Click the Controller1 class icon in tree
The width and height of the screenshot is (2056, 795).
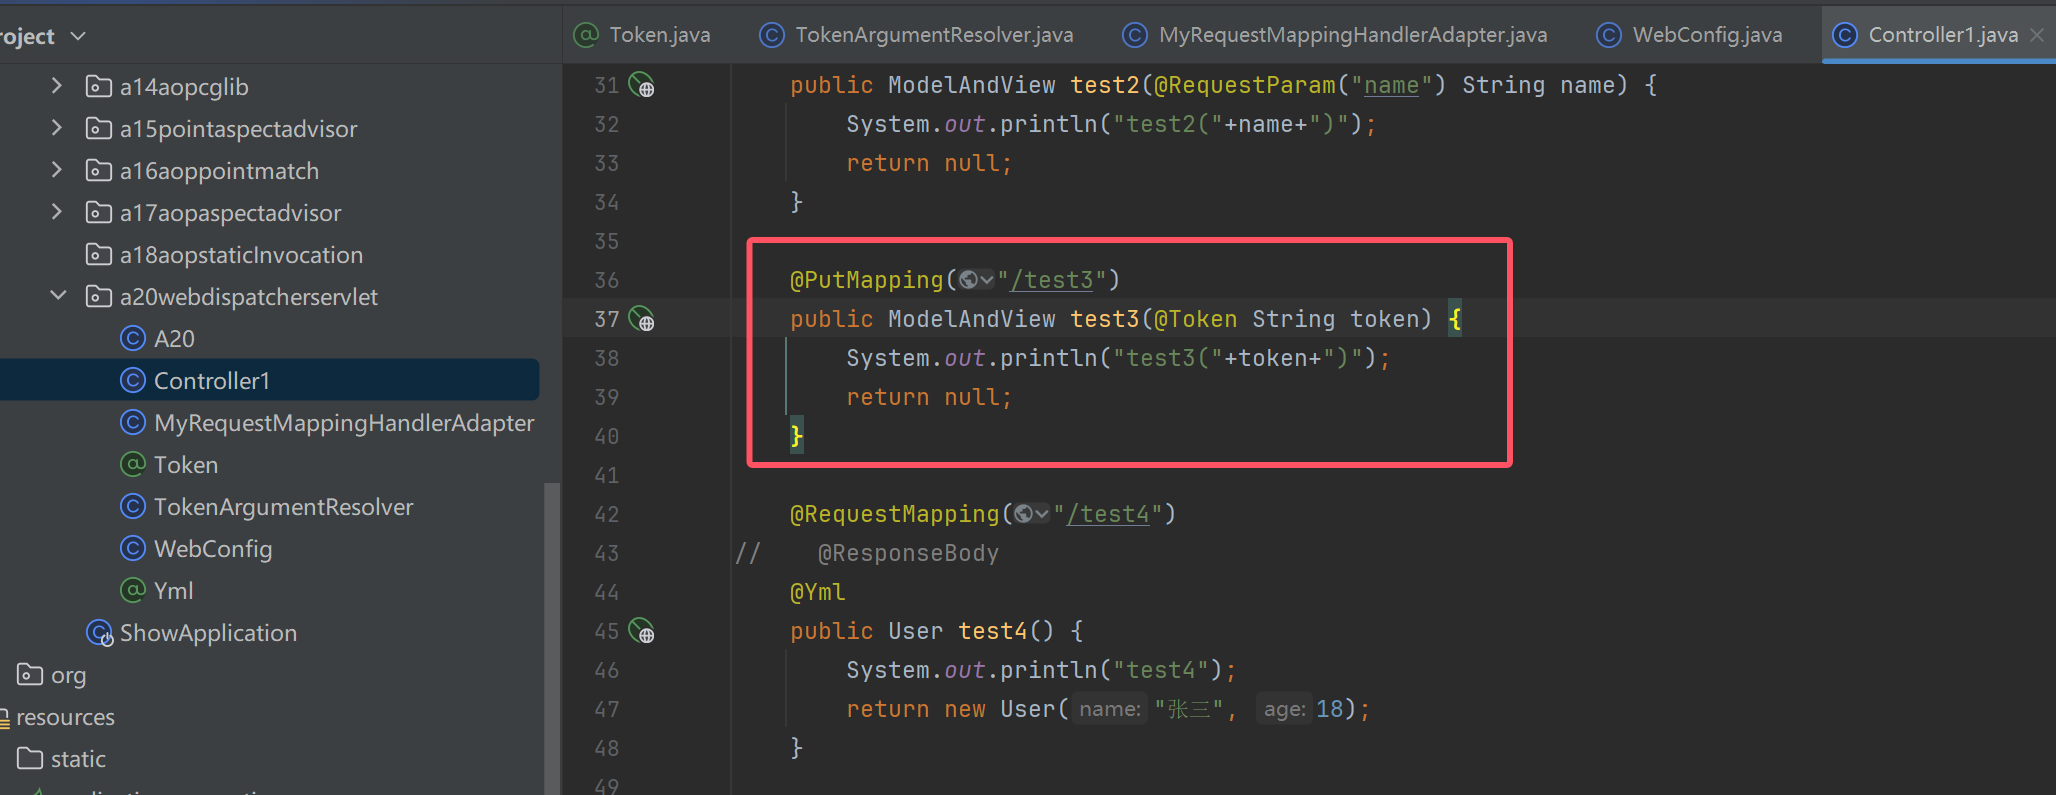(133, 381)
